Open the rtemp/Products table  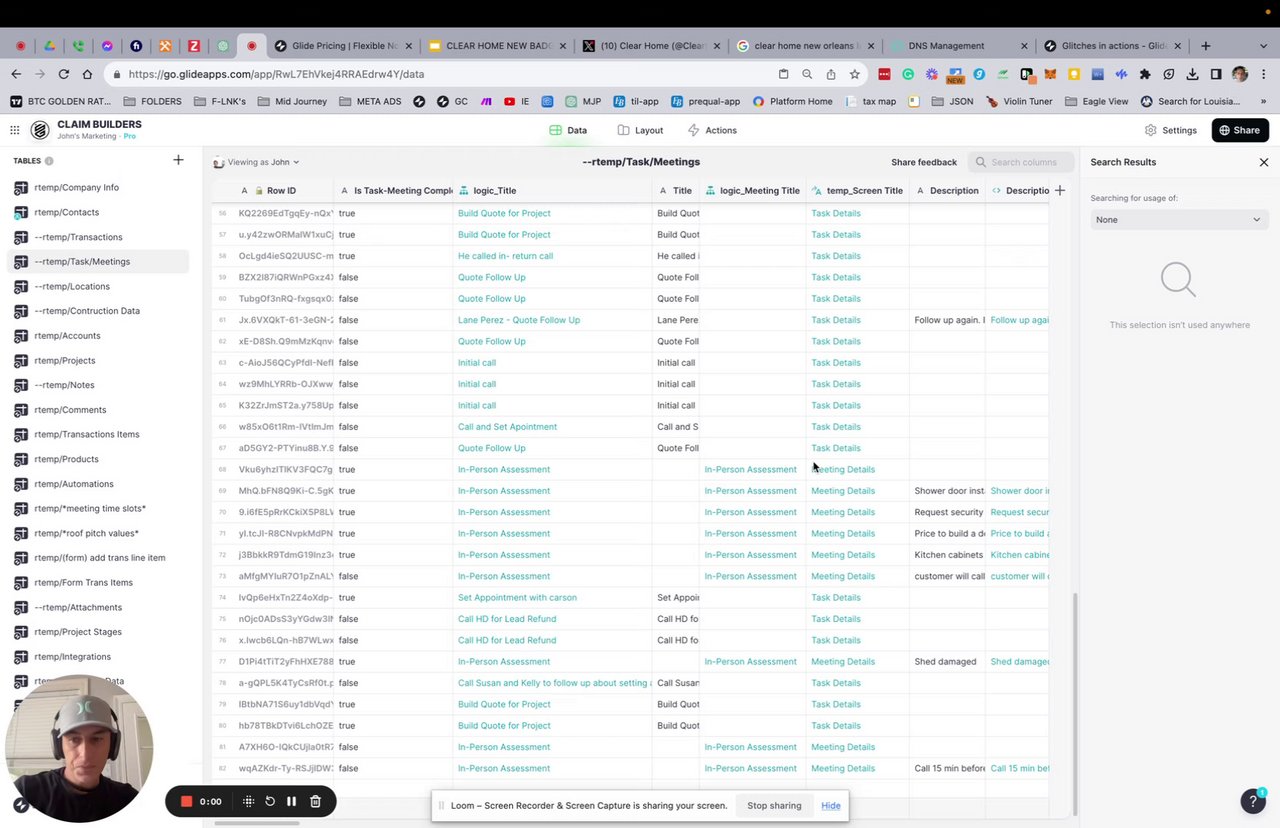(x=98, y=459)
